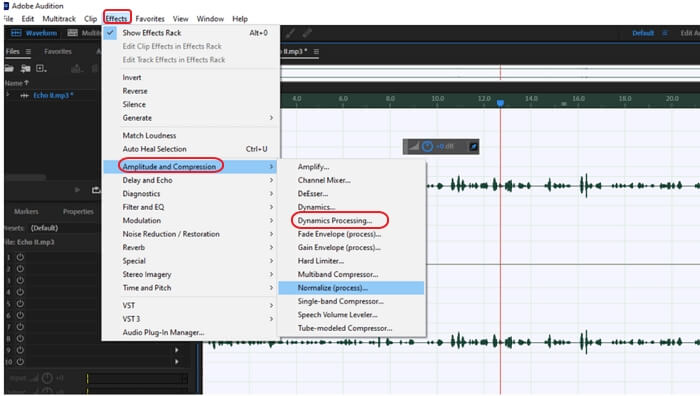Click the Import File icon

pos(25,68)
